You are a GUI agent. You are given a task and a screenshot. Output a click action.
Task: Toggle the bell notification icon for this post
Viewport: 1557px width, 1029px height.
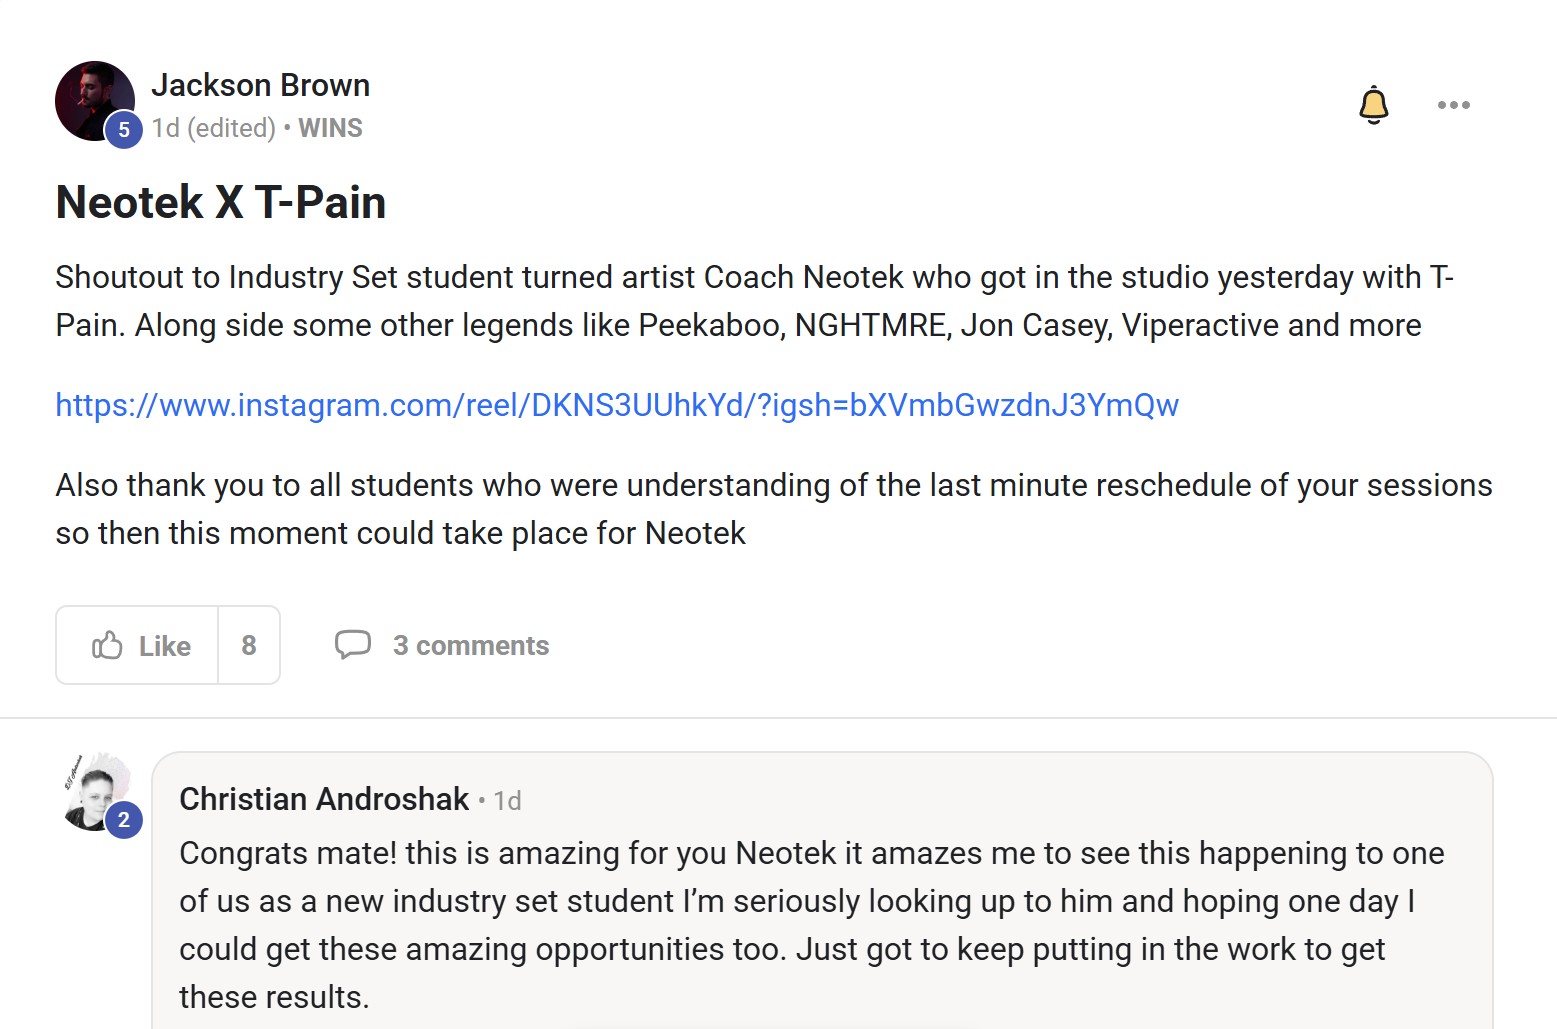[1374, 105]
